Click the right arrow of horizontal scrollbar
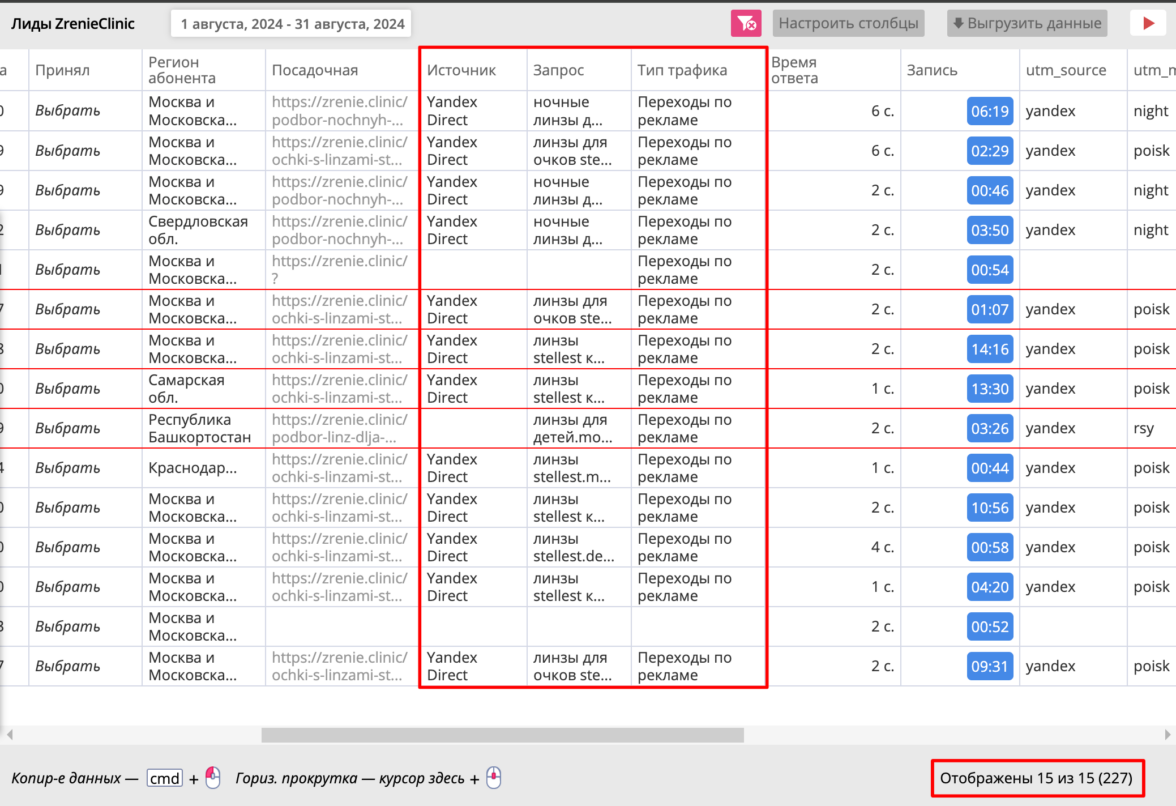 [x=1168, y=735]
